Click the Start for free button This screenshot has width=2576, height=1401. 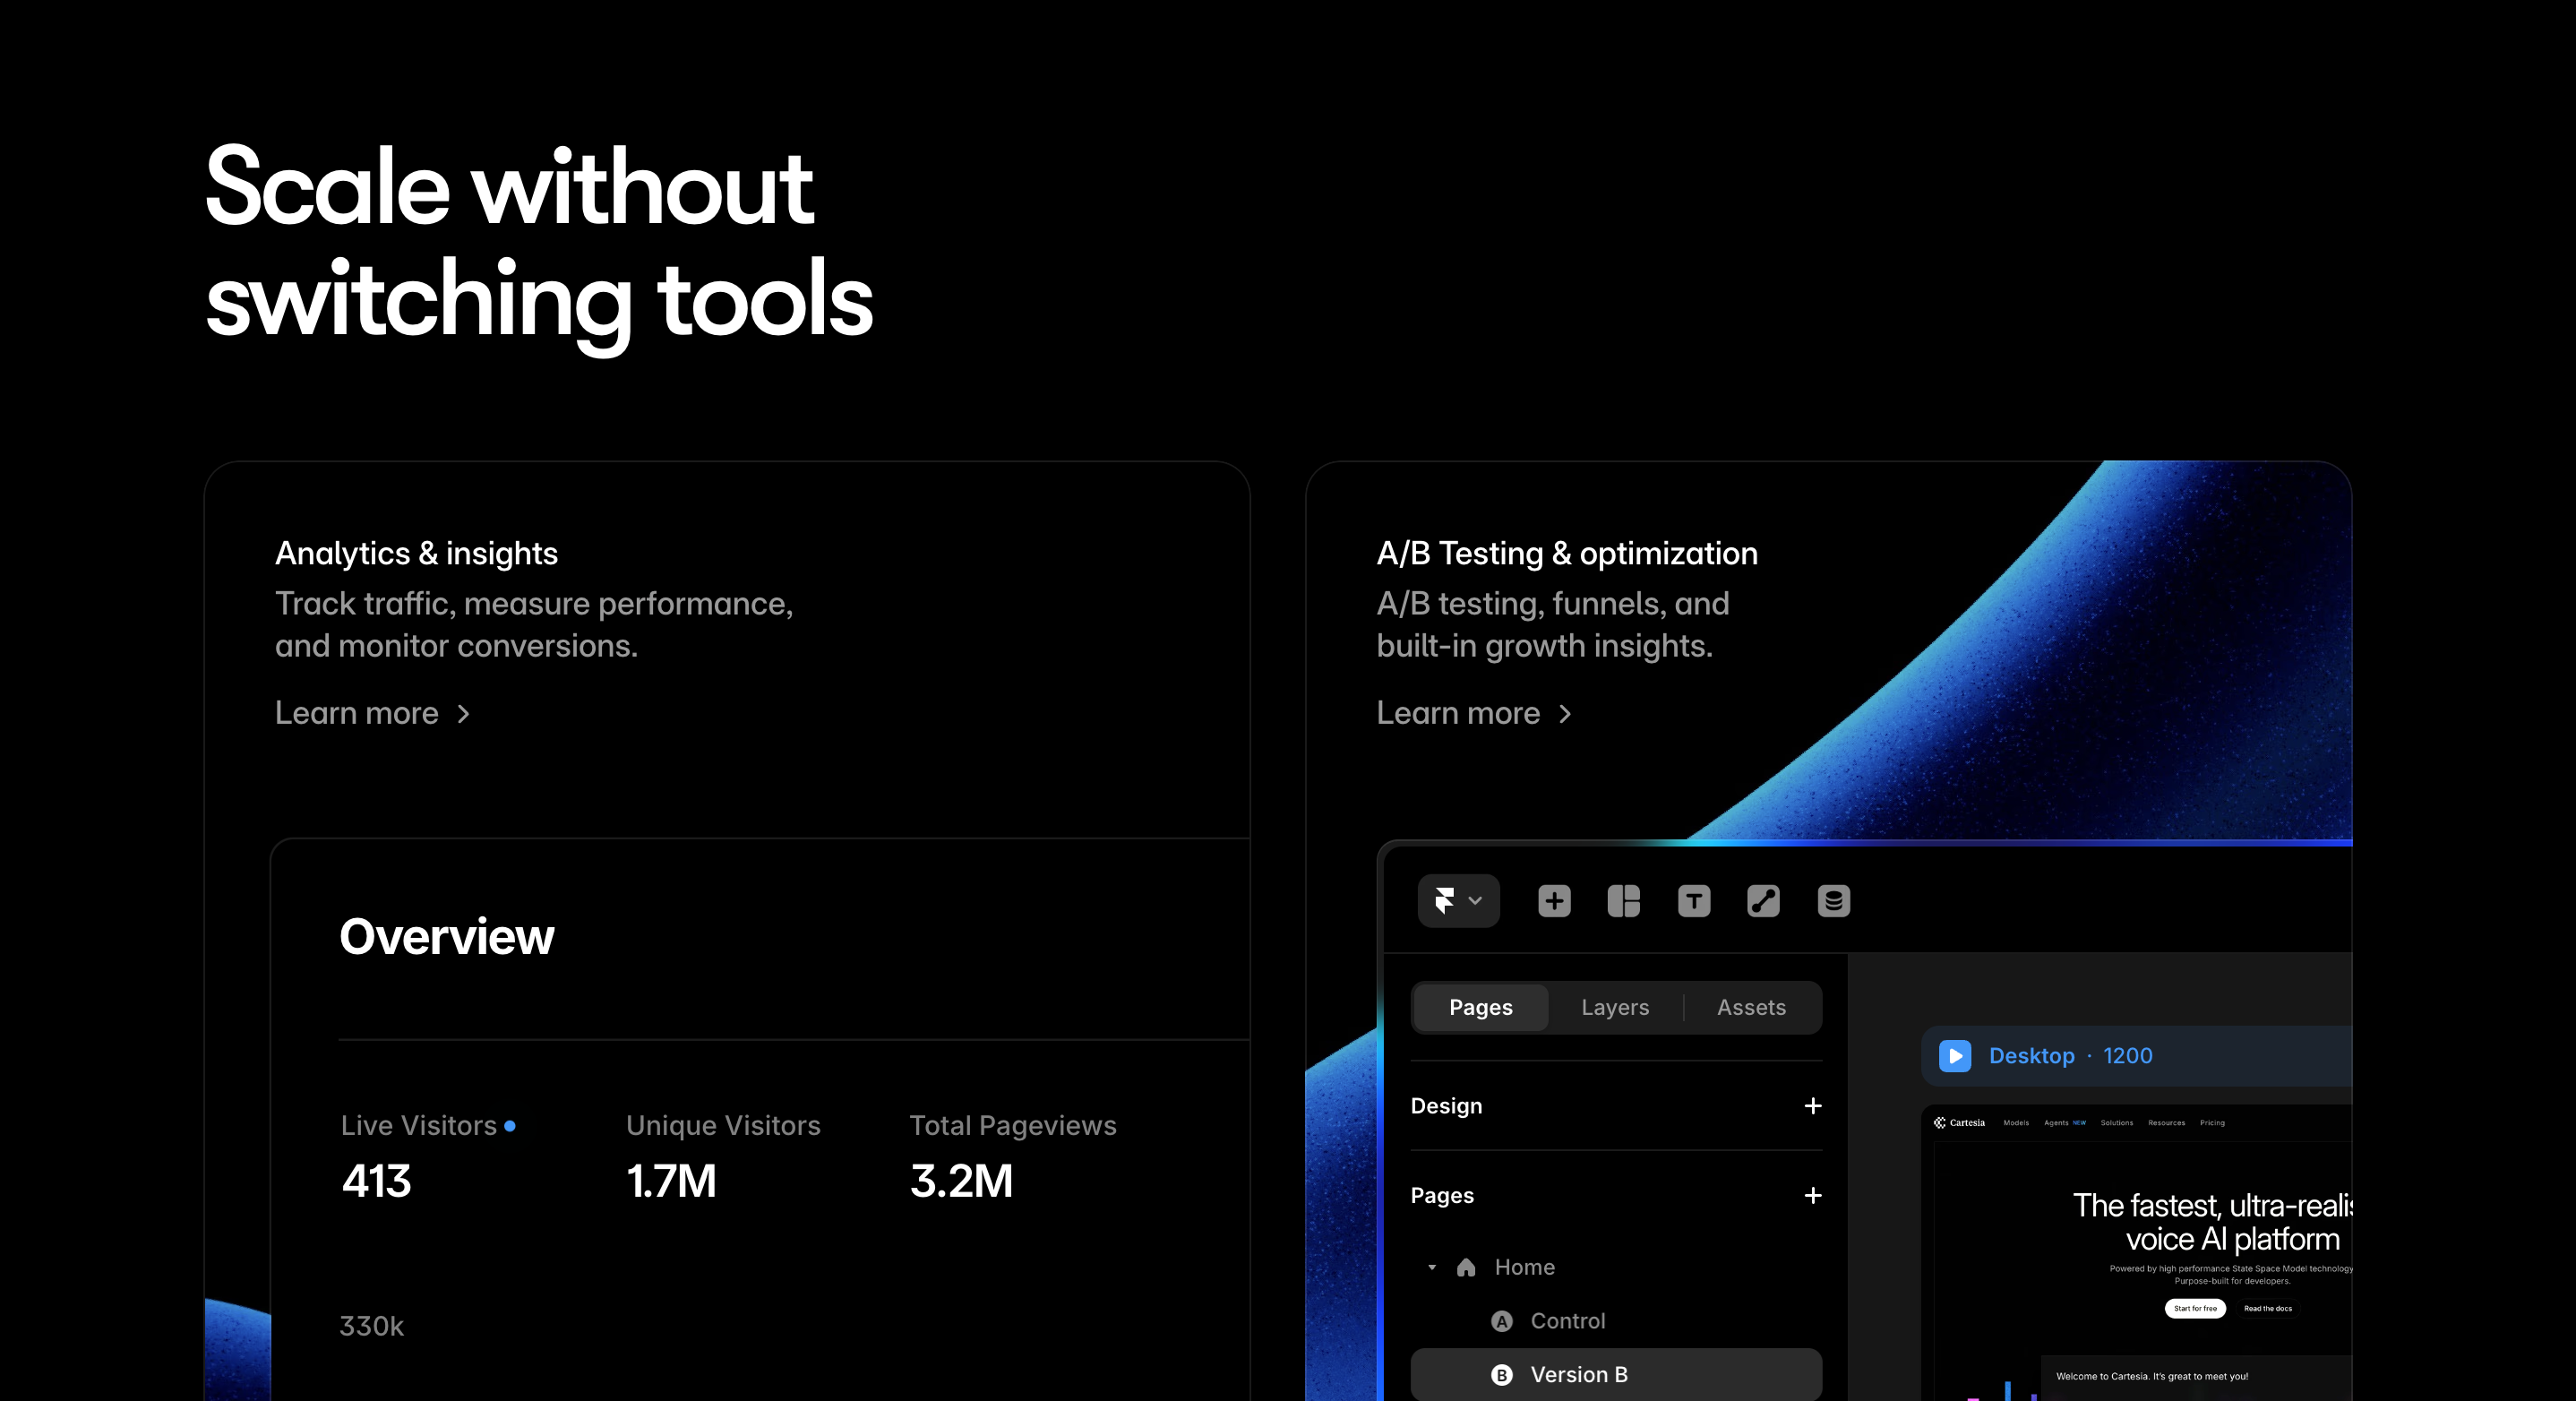click(2195, 1309)
